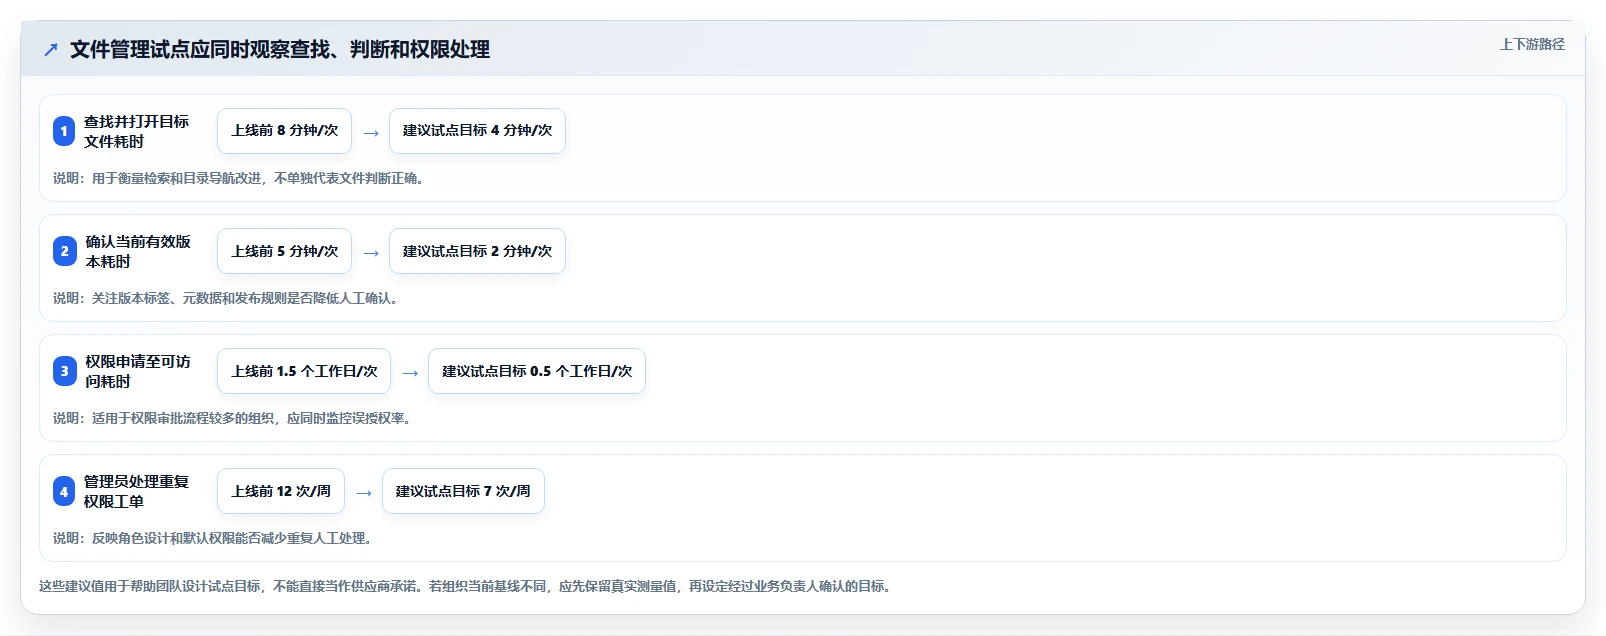Viewport: 1606px width, 636px height.
Task: Click the 上线前 8 分钟/次 chip
Action: click(284, 131)
